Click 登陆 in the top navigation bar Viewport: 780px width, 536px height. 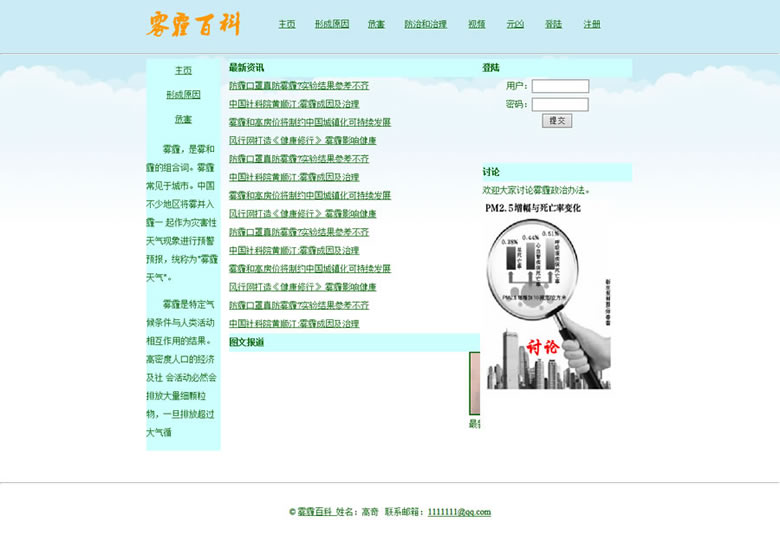pos(553,24)
